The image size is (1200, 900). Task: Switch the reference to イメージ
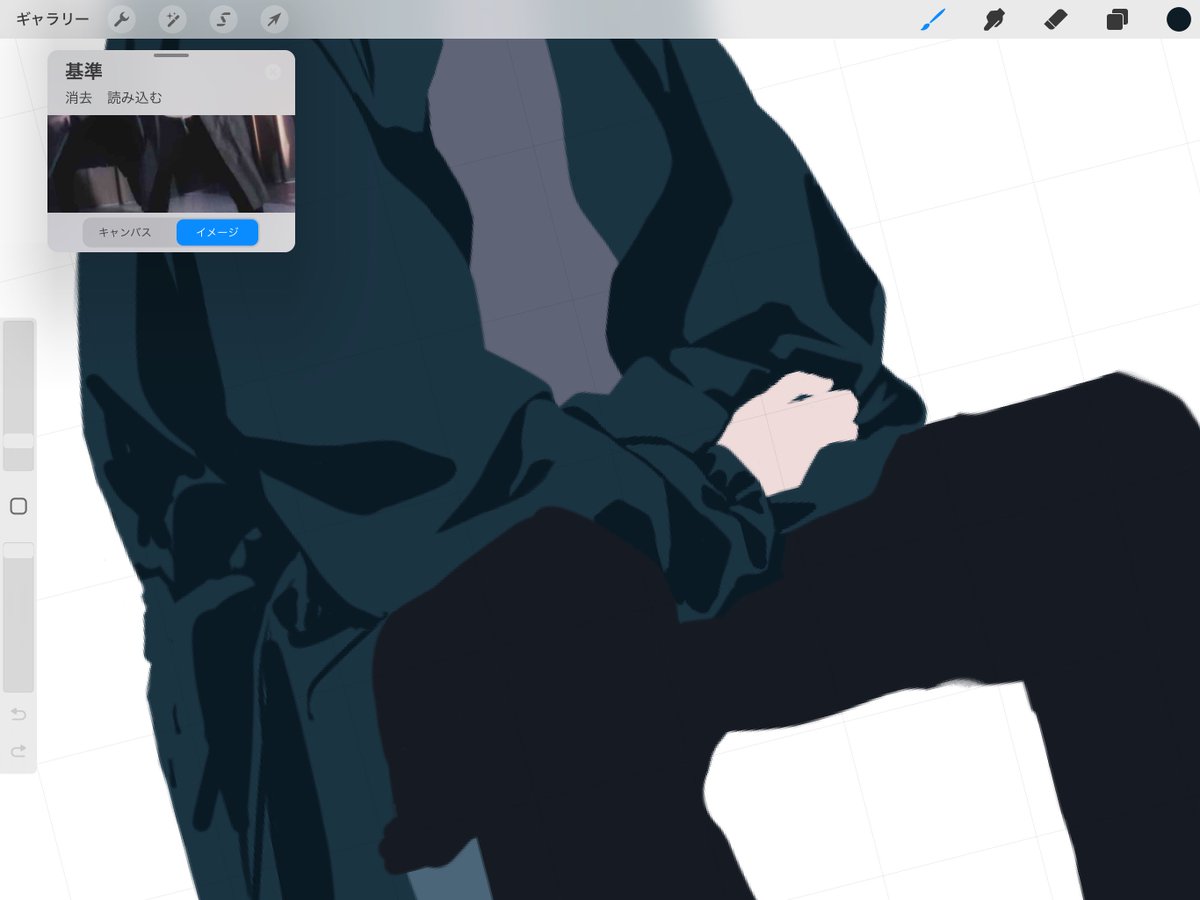[217, 232]
